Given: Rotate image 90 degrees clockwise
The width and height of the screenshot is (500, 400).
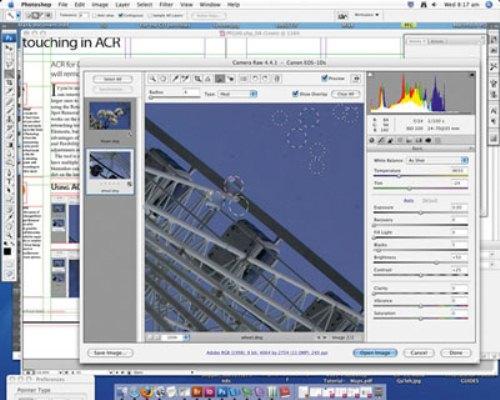Looking at the screenshot, I should point(265,79).
